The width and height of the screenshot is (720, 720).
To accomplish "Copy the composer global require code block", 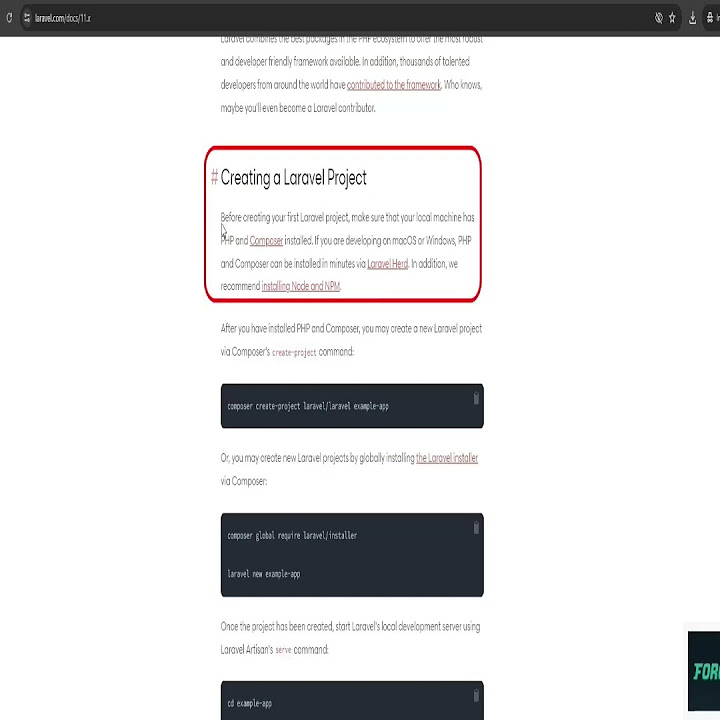I will (x=476, y=528).
